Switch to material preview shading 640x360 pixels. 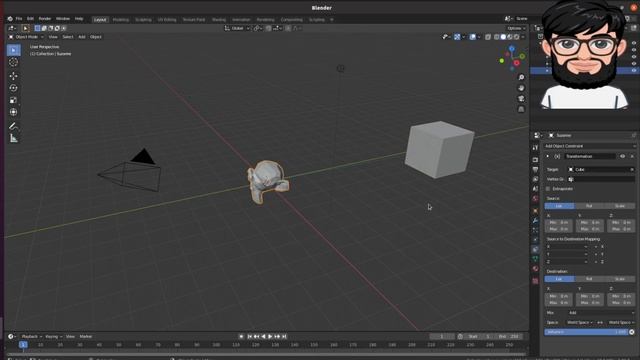(510, 37)
